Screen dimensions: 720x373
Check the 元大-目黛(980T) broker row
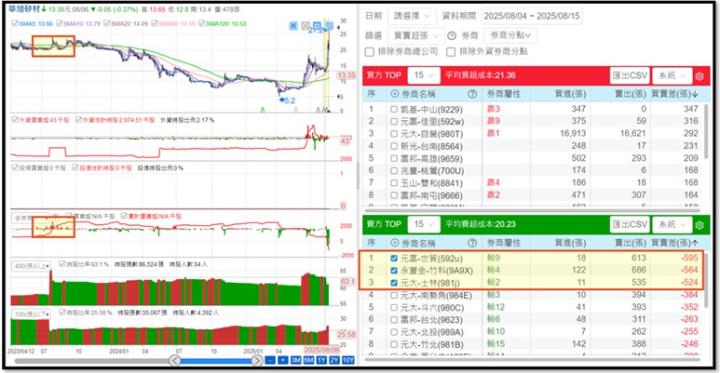[394, 133]
